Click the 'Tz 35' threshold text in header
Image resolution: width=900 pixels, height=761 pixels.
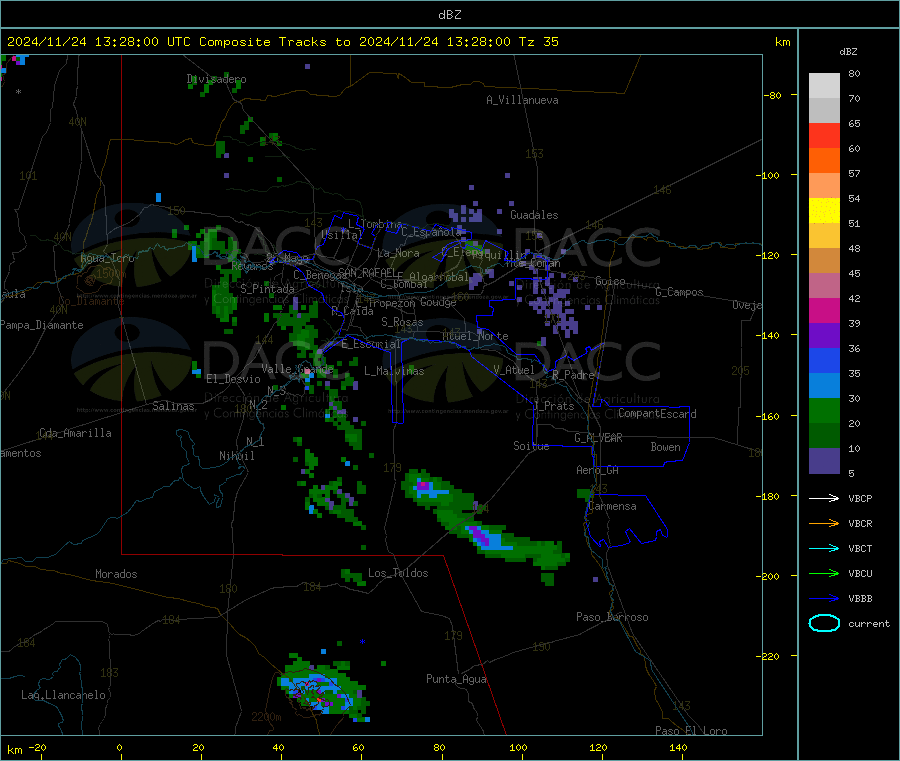point(538,42)
